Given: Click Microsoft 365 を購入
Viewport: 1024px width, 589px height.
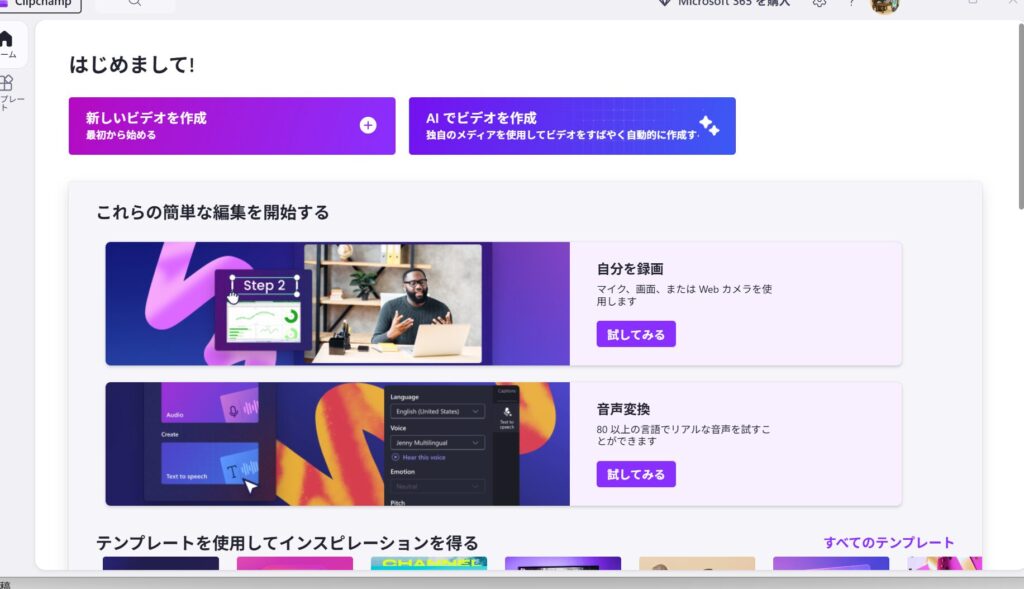Looking at the screenshot, I should pyautogui.click(x=730, y=3).
